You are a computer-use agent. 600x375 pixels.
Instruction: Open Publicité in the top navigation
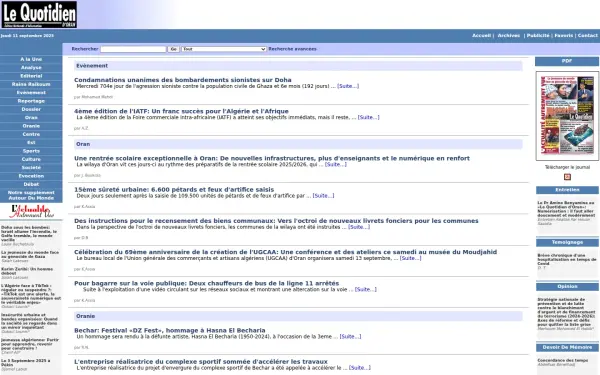(x=538, y=36)
